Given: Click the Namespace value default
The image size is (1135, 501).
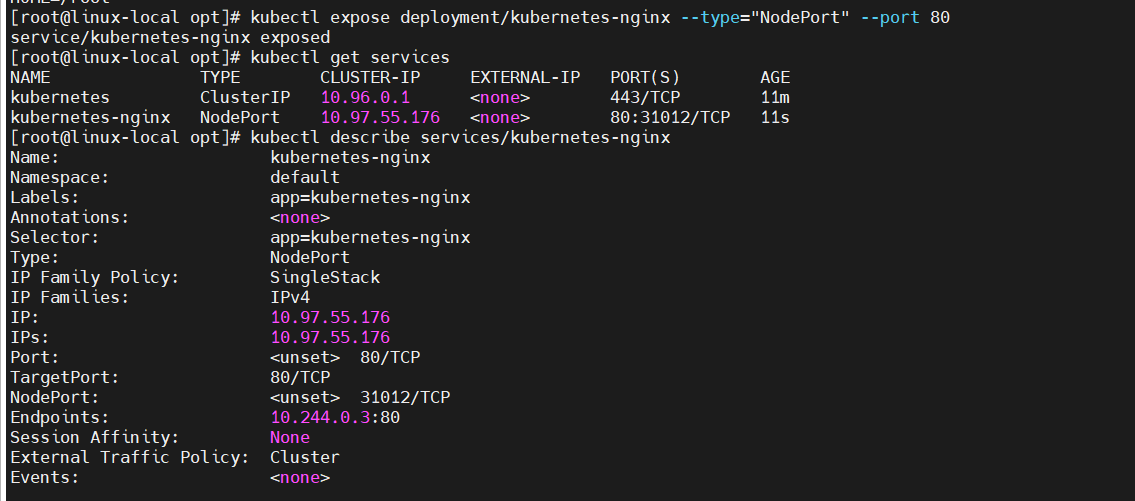Looking at the screenshot, I should (305, 177).
